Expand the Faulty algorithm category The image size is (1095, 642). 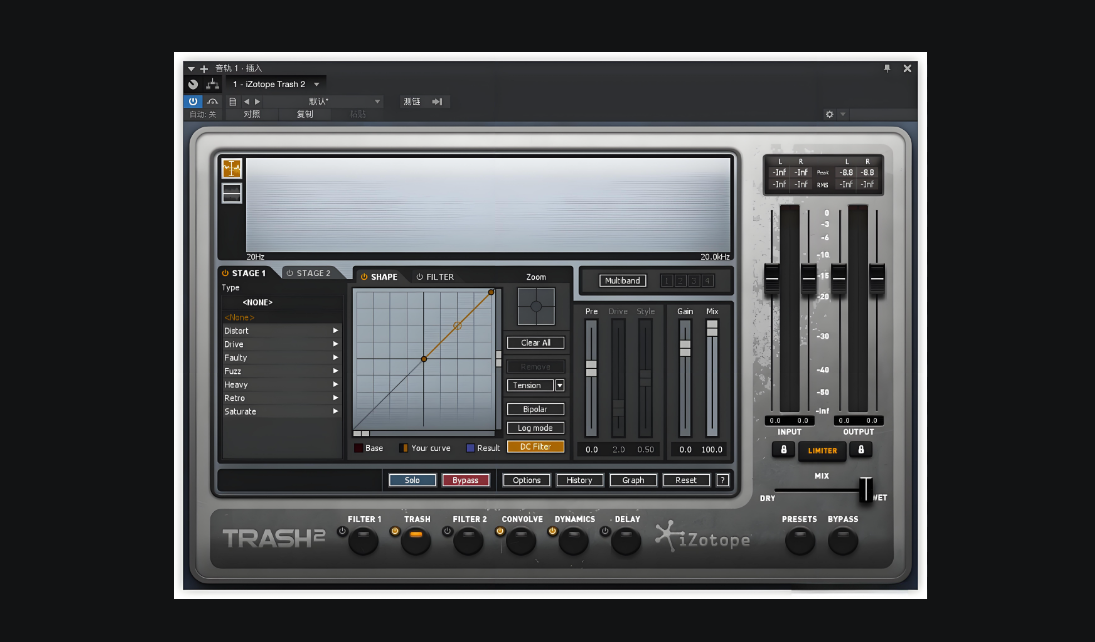(281, 358)
